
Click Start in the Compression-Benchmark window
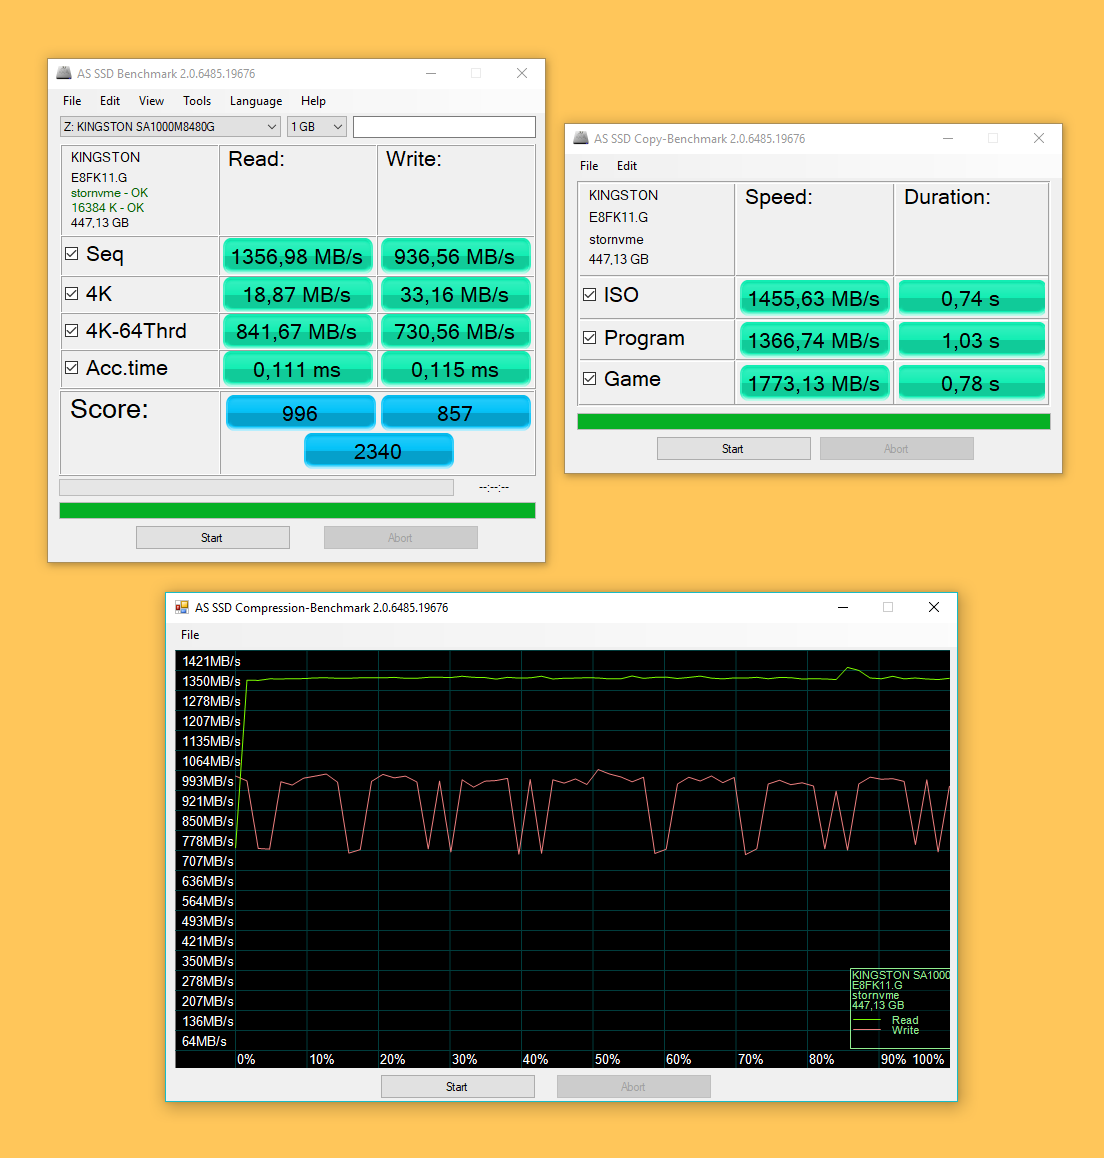[458, 1086]
